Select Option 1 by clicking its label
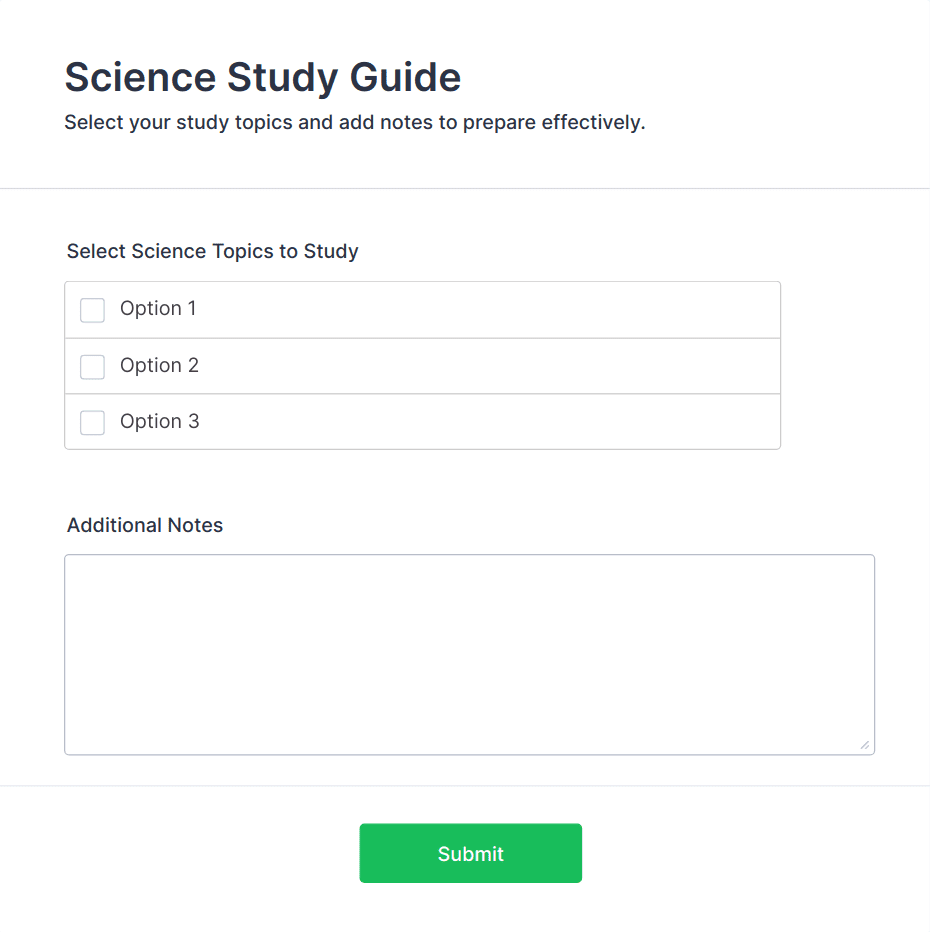 click(157, 309)
